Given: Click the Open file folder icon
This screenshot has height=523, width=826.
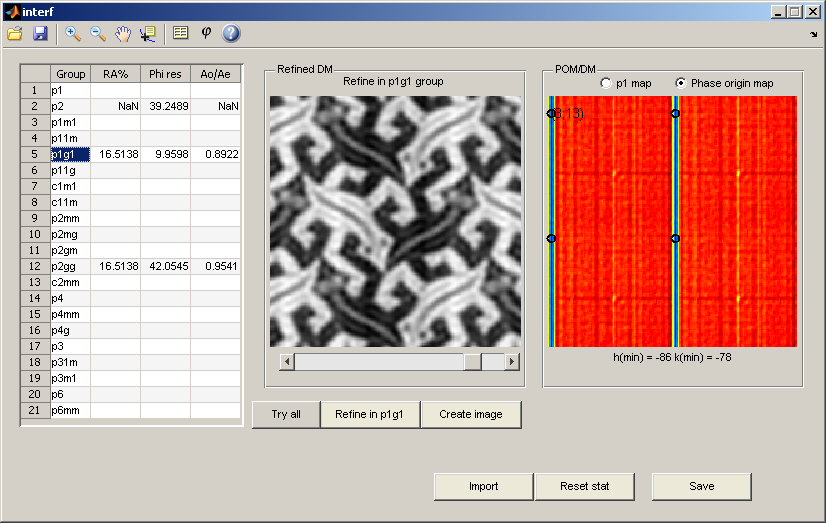Looking at the screenshot, I should tap(15, 33).
